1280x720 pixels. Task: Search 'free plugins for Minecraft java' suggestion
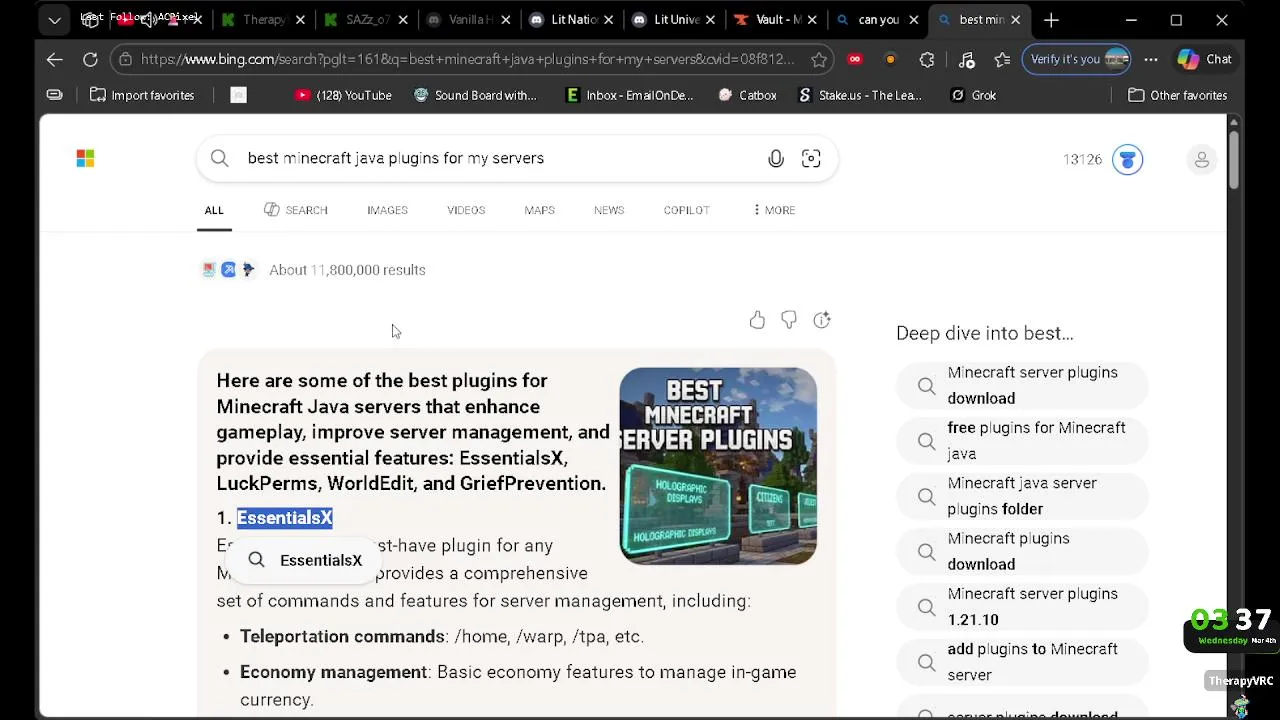pyautogui.click(x=1021, y=440)
